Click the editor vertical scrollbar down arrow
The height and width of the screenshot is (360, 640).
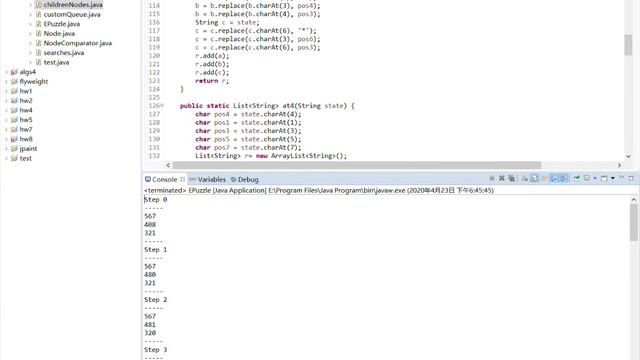click(x=628, y=156)
